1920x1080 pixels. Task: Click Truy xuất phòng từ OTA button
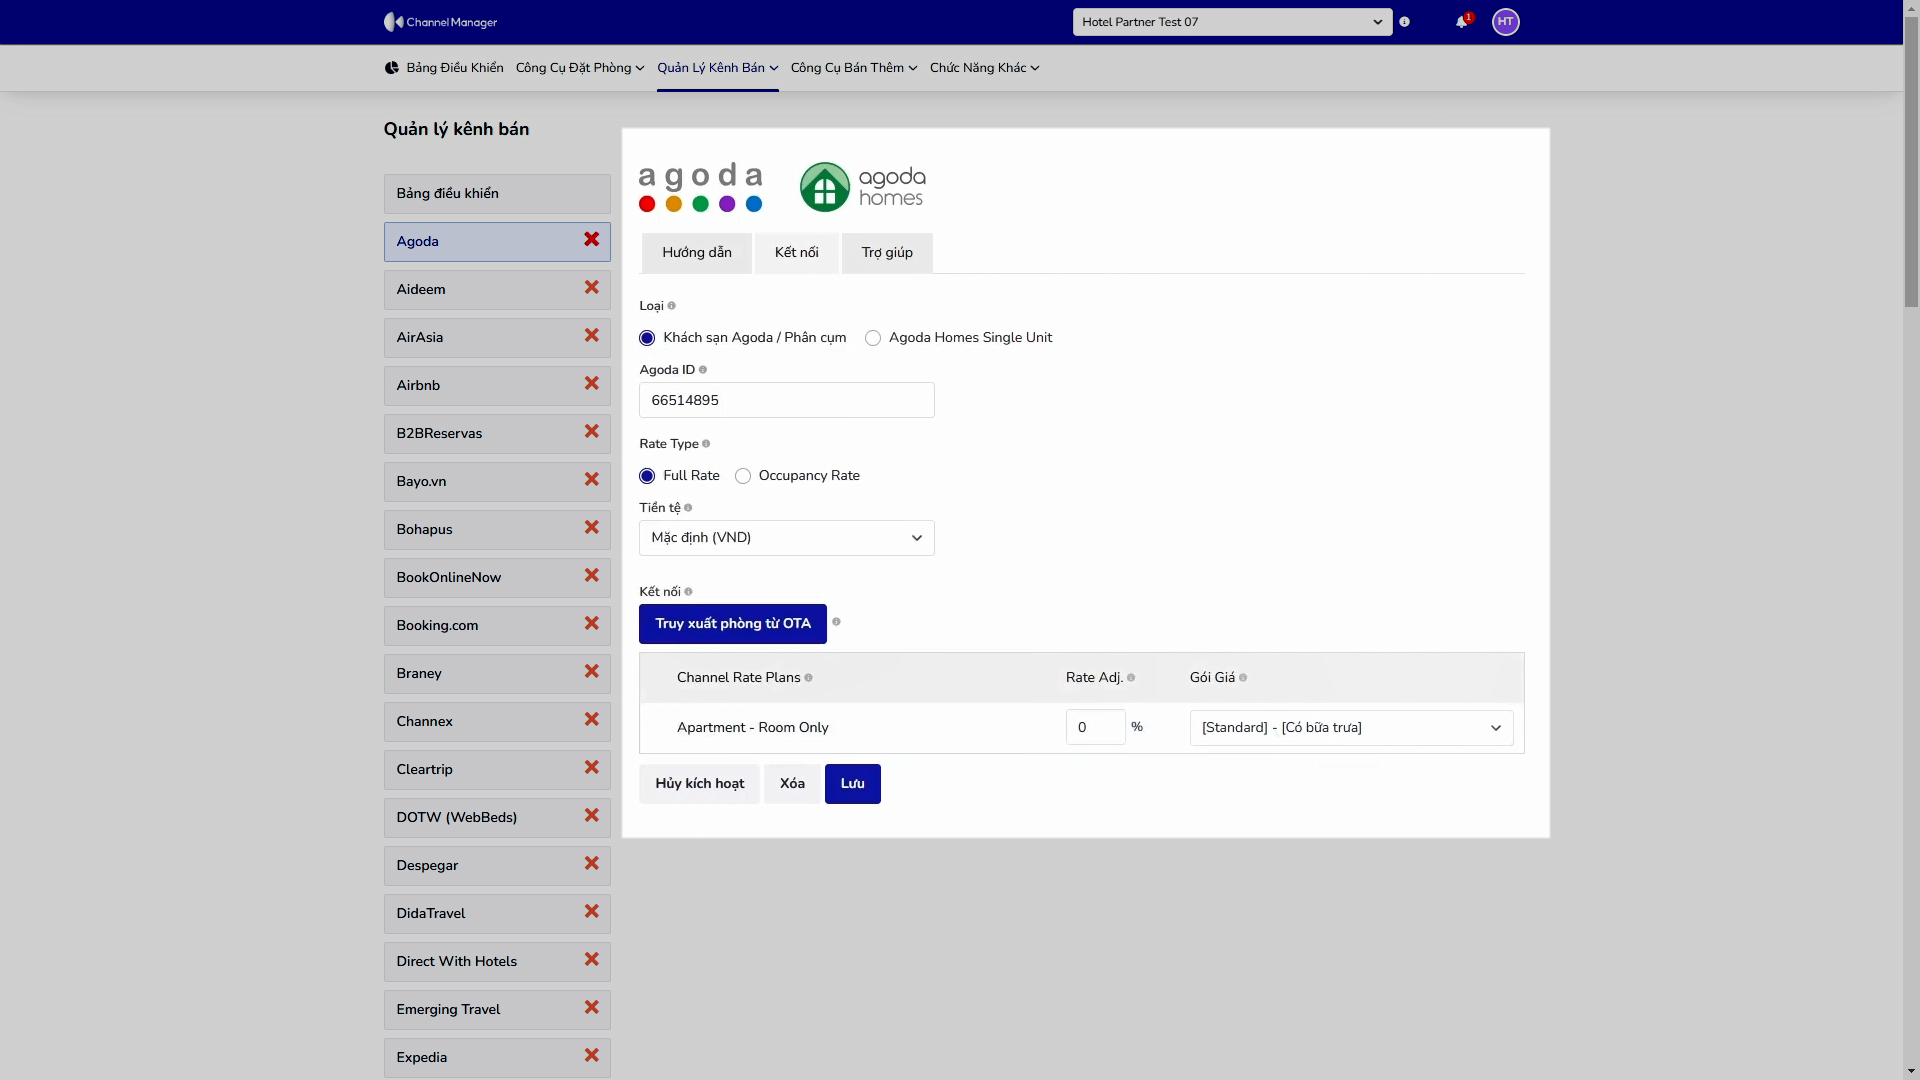pos(733,624)
